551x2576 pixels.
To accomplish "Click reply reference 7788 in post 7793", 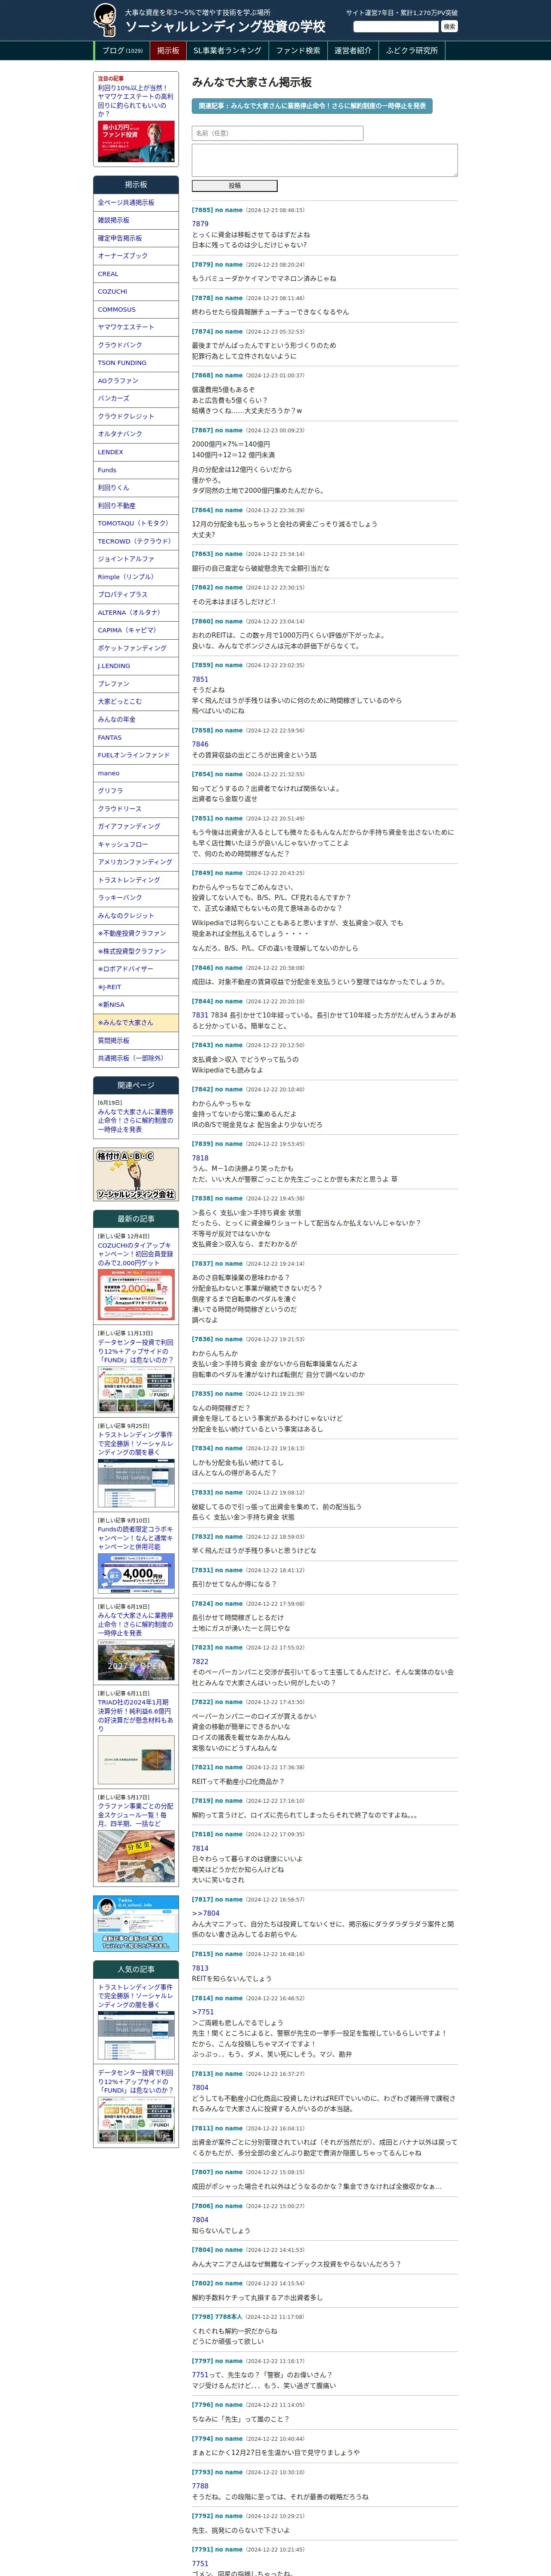I will click(x=200, y=2486).
